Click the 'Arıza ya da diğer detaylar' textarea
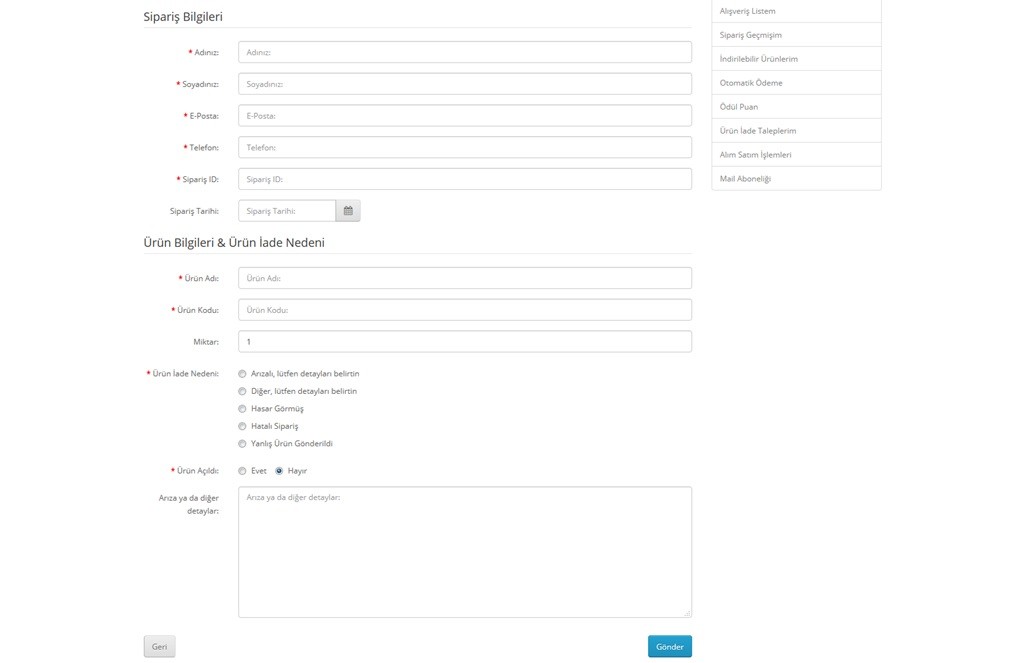 (x=464, y=552)
